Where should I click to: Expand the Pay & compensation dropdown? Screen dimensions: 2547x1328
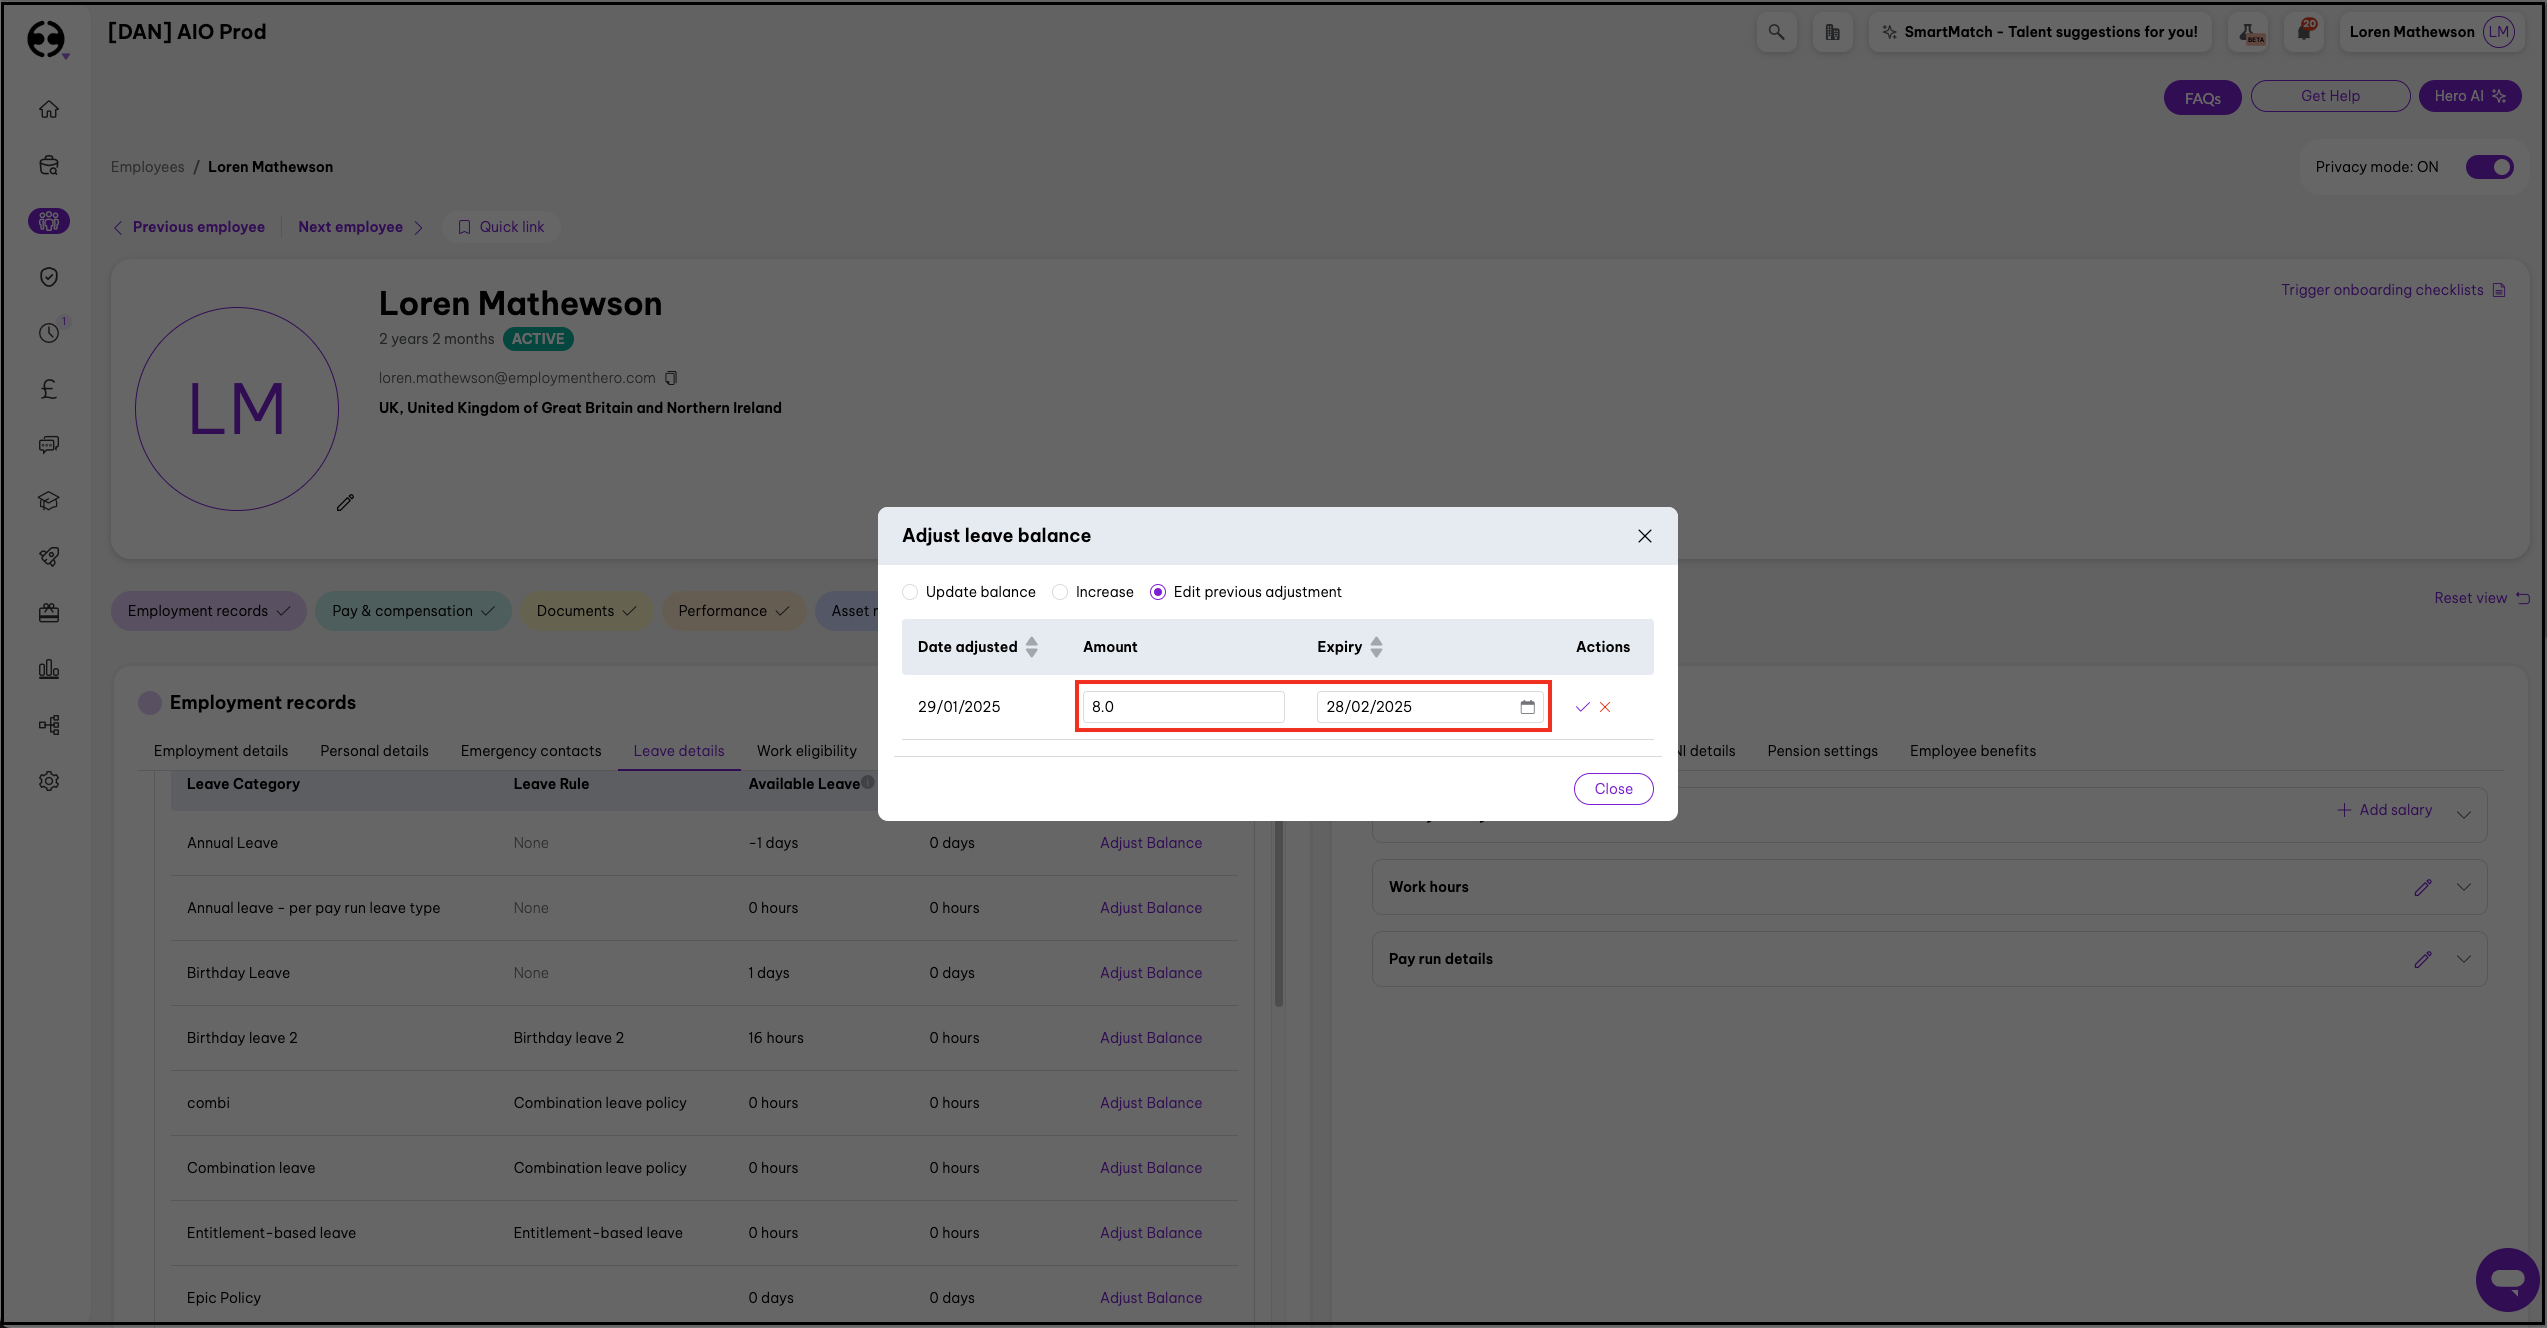coord(413,611)
